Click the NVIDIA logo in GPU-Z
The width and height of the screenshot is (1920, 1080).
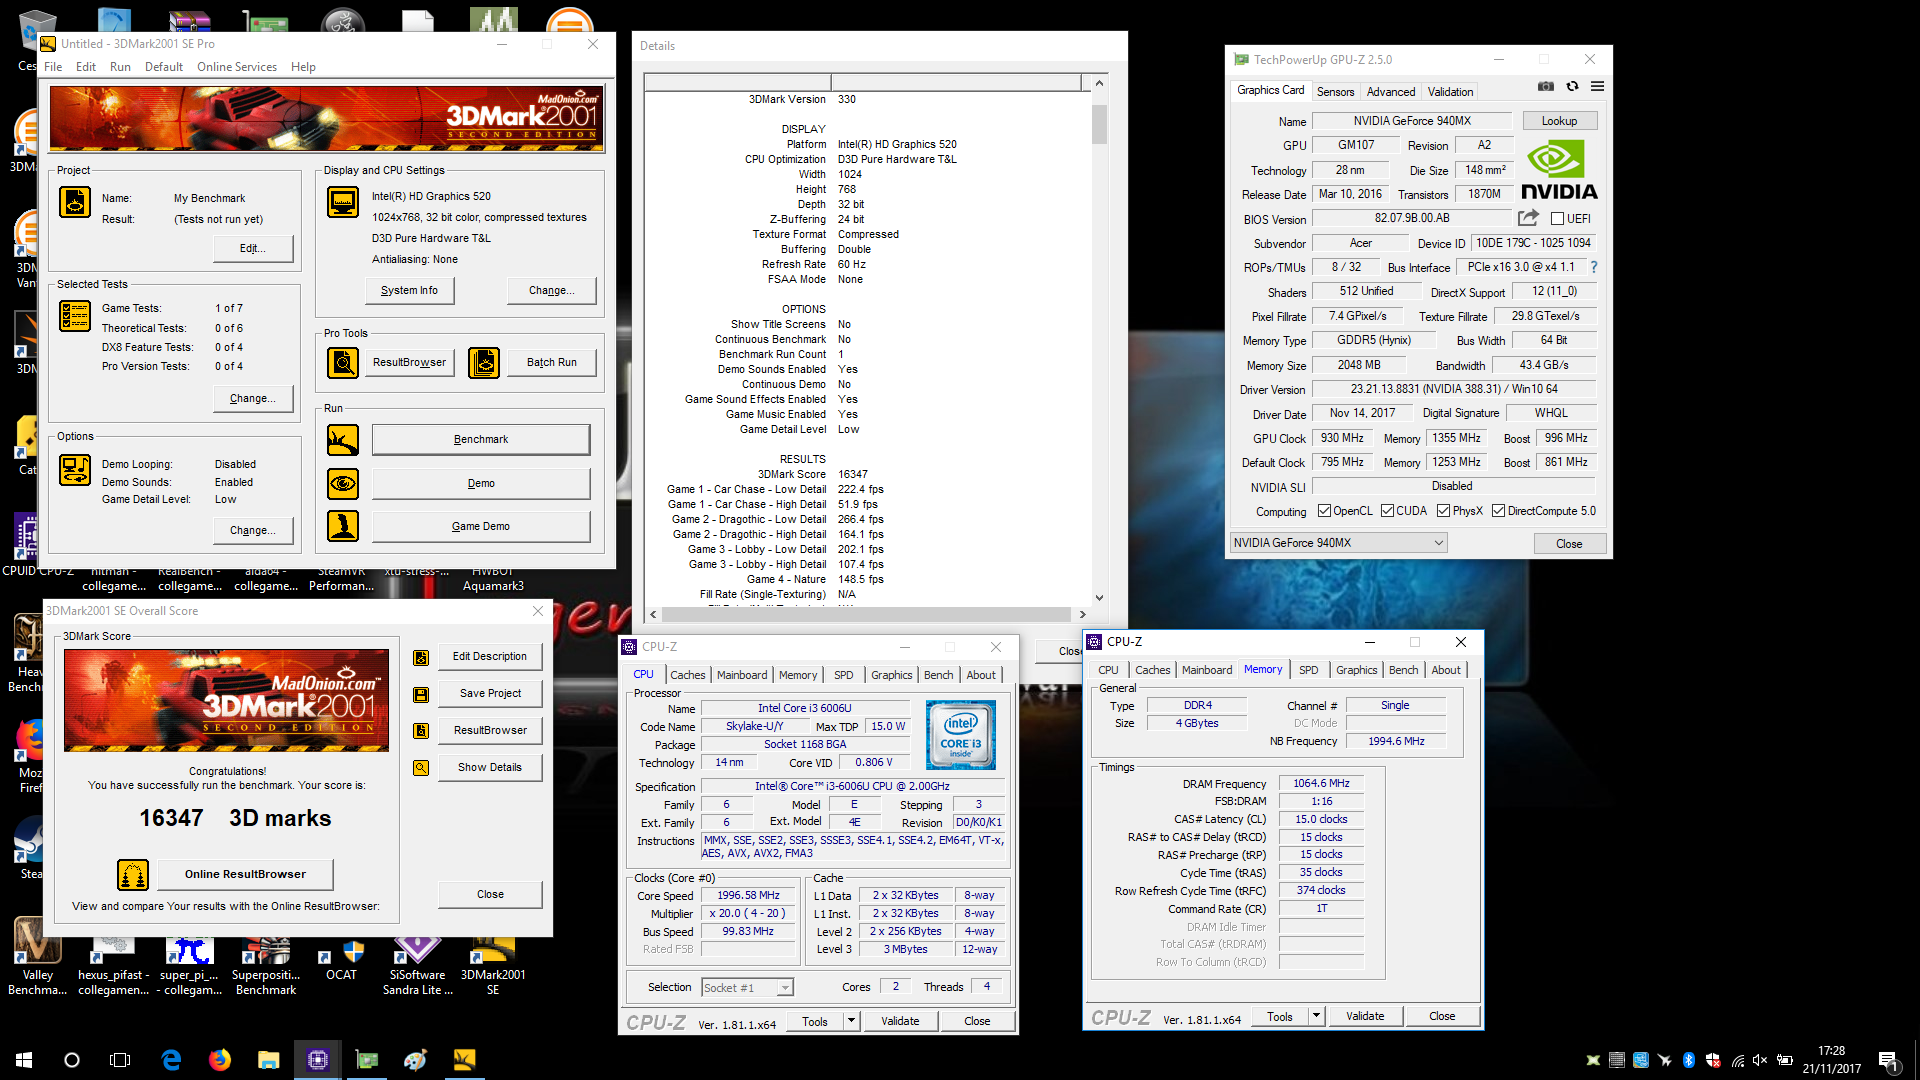1559,169
